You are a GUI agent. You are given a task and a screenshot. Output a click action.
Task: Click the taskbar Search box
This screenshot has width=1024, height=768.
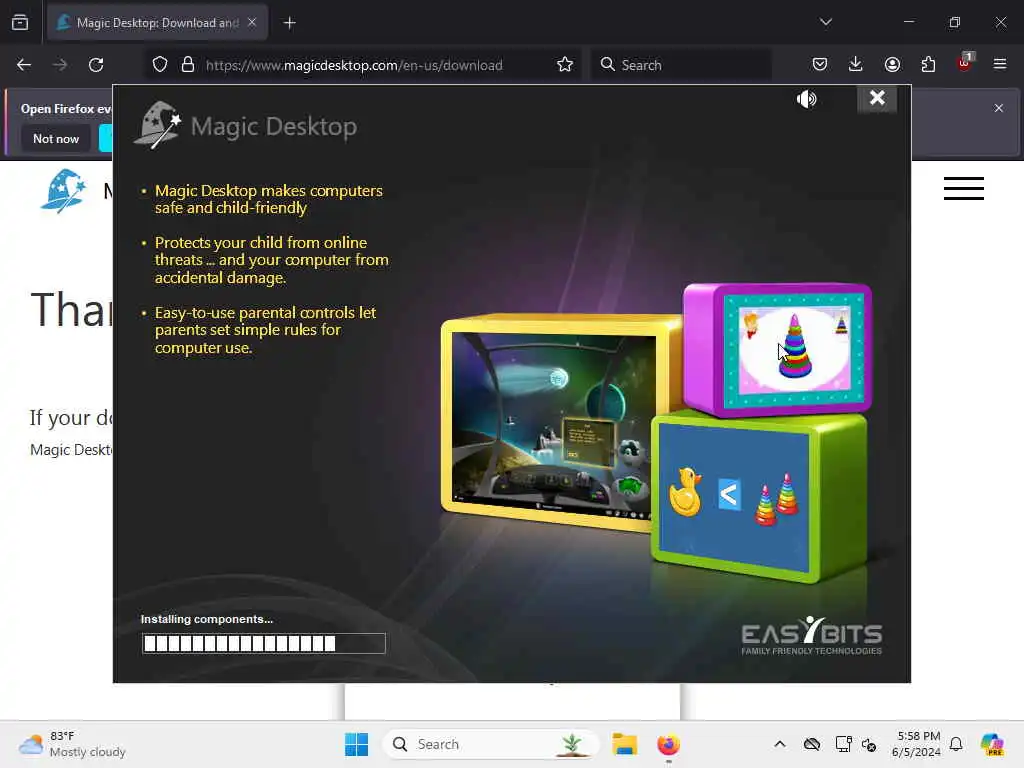(x=490, y=744)
